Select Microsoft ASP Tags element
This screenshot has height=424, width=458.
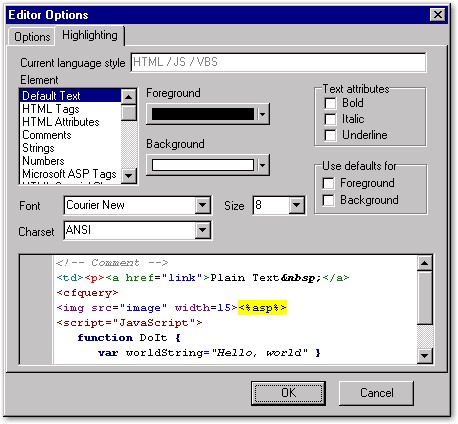[70, 174]
